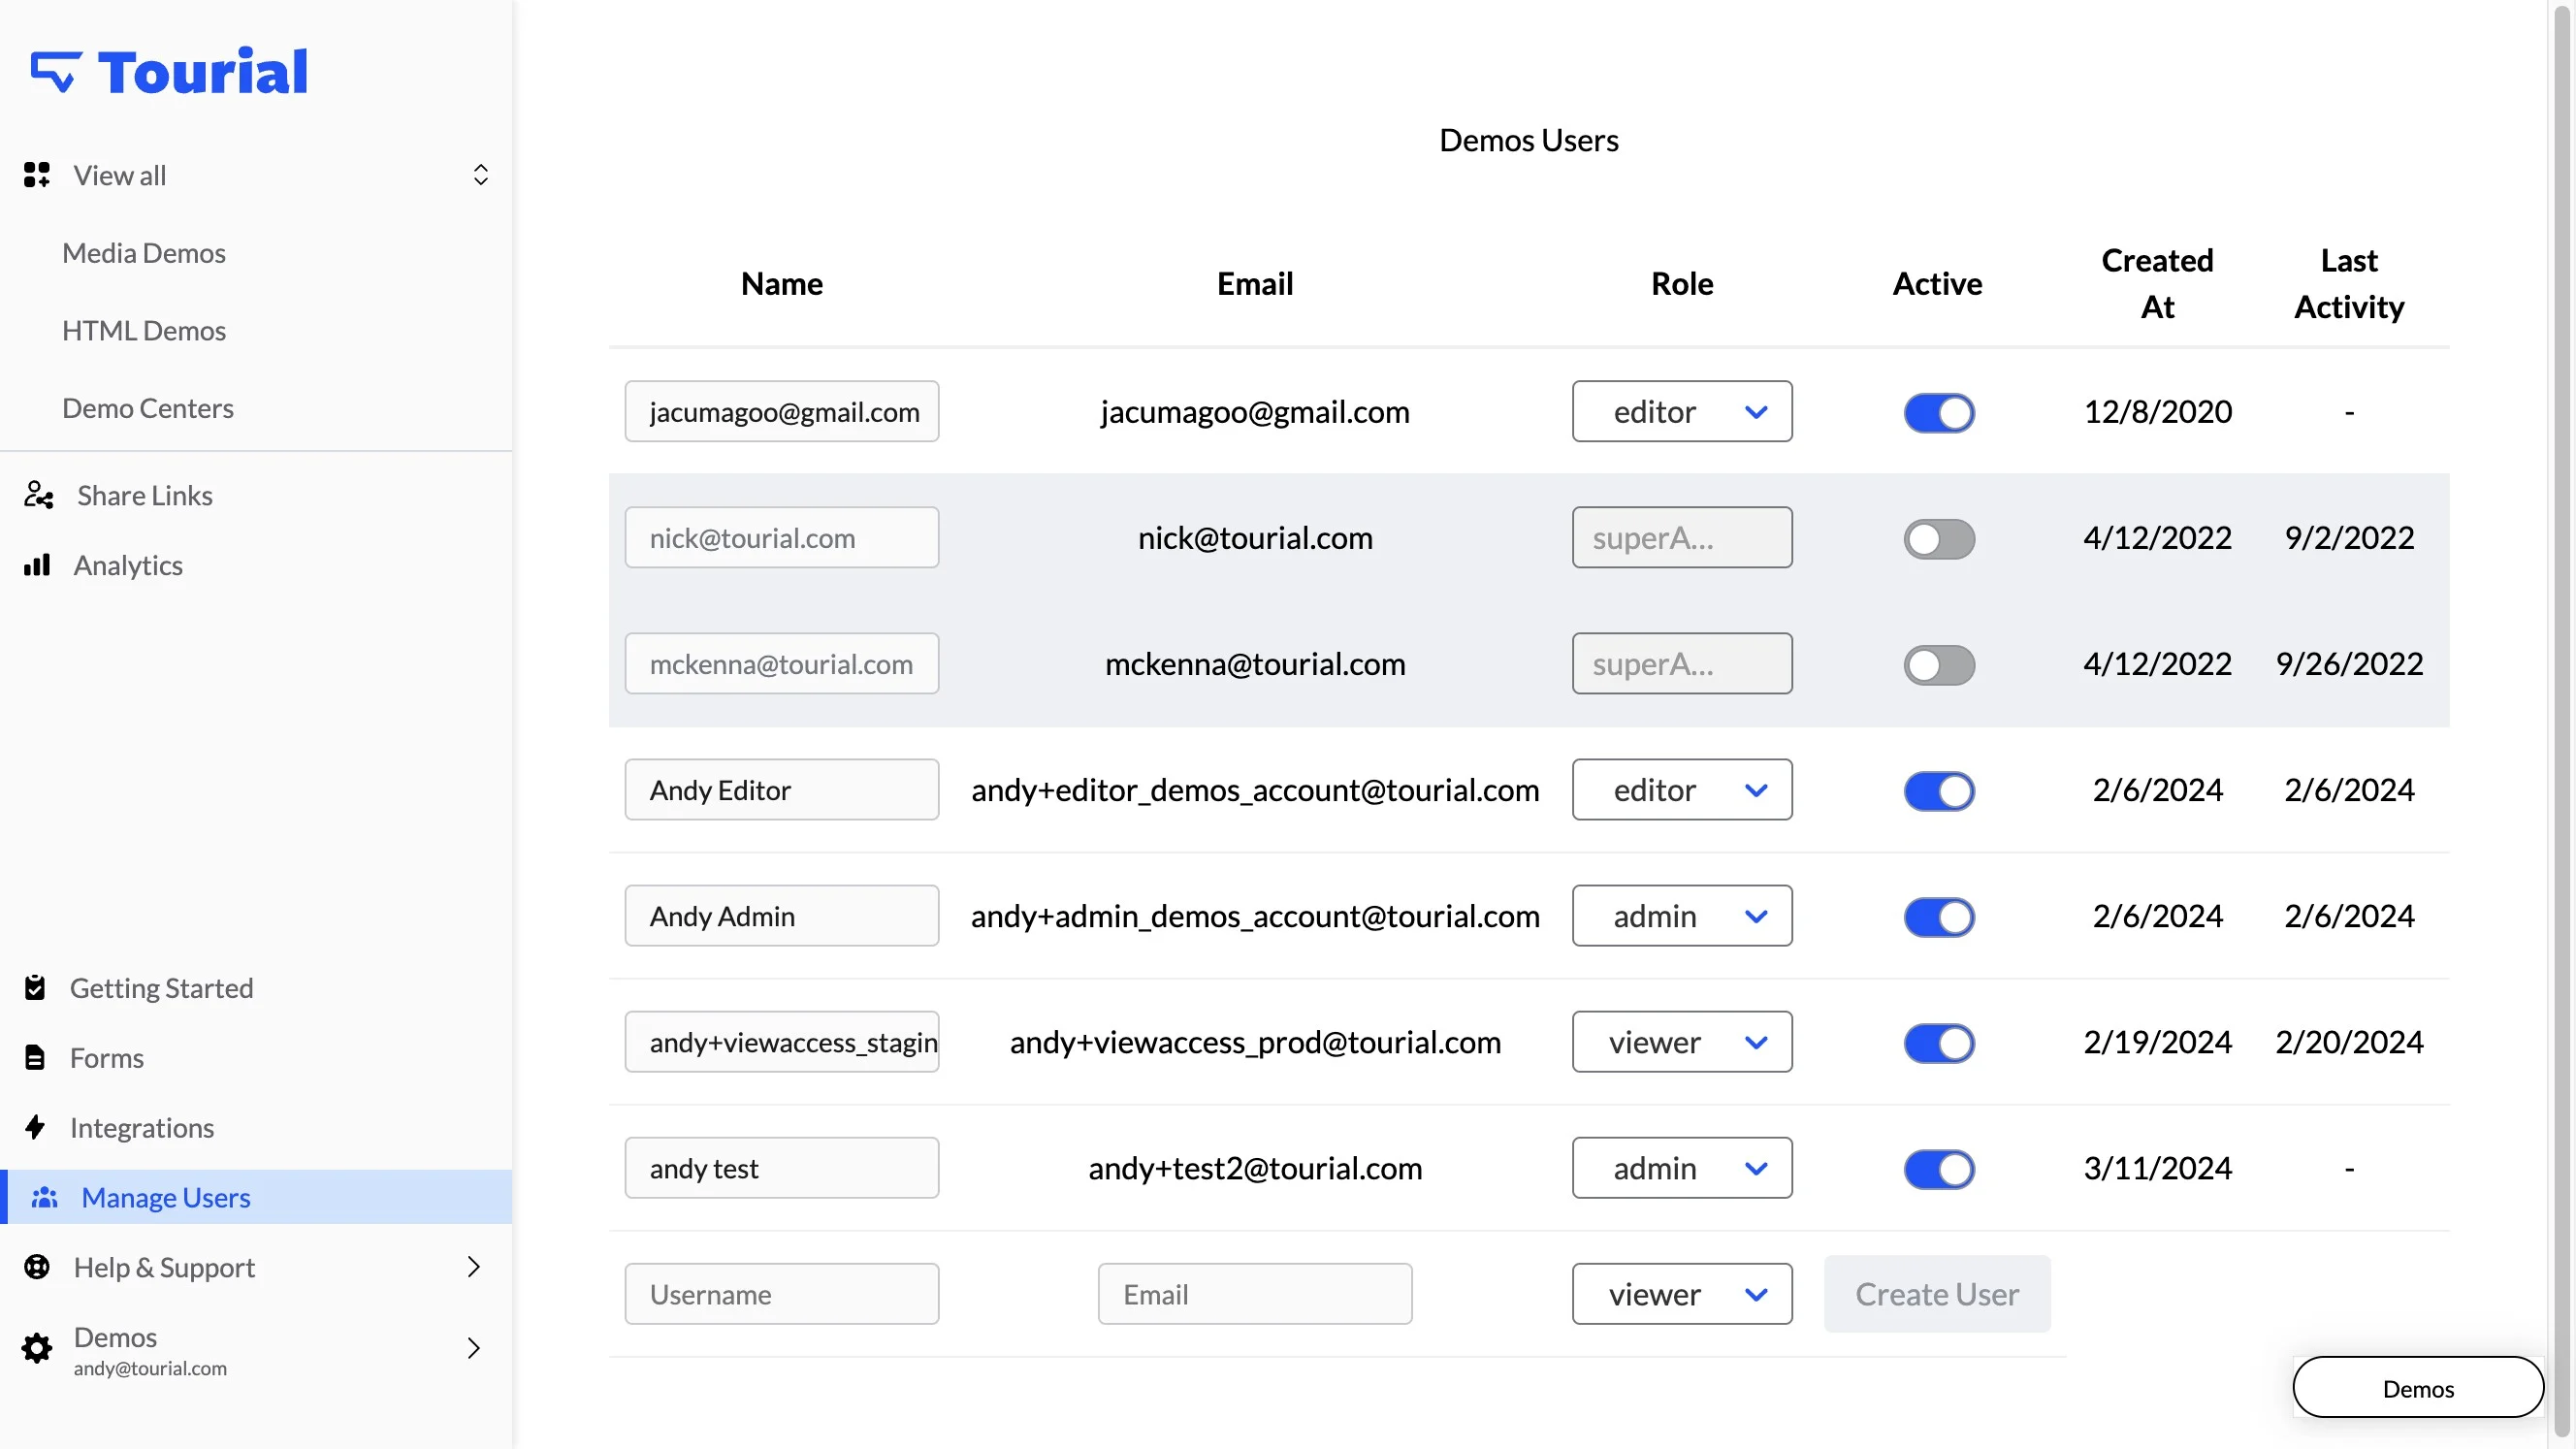Toggle active switch for nick@tourial.com
Screen dimensions: 2576x1449
pyautogui.click(x=1939, y=538)
